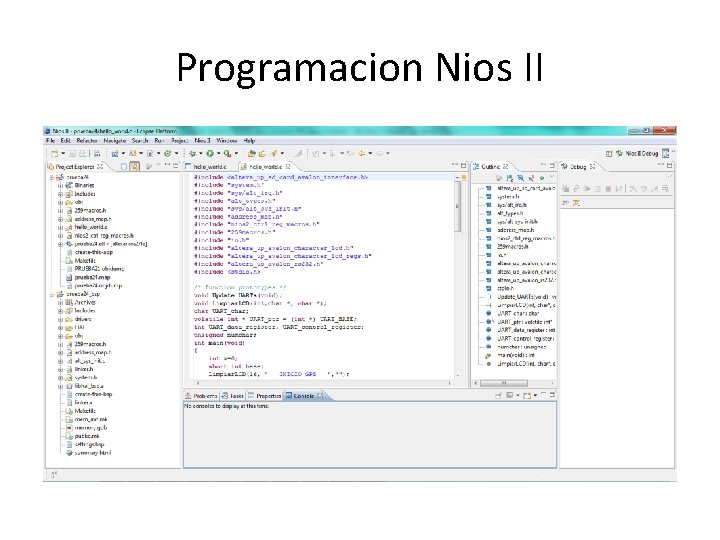This screenshot has width=720, height=540.
Task: Toggle Link with Editor in Project Explorer
Action: pyautogui.click(x=135, y=167)
